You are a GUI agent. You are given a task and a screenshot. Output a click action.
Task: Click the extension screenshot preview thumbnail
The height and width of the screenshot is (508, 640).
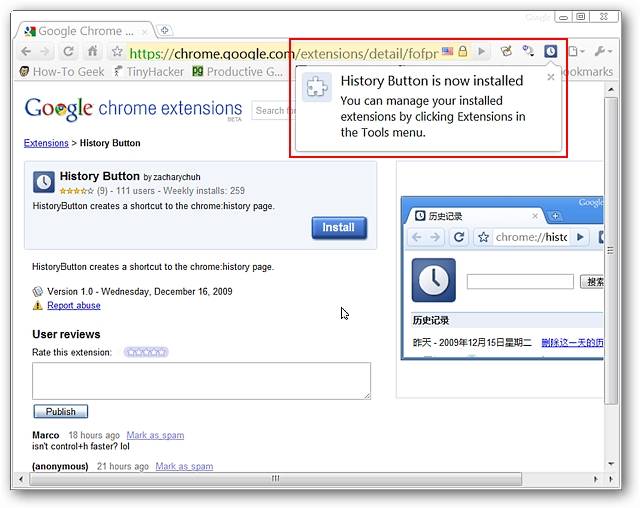pos(502,277)
